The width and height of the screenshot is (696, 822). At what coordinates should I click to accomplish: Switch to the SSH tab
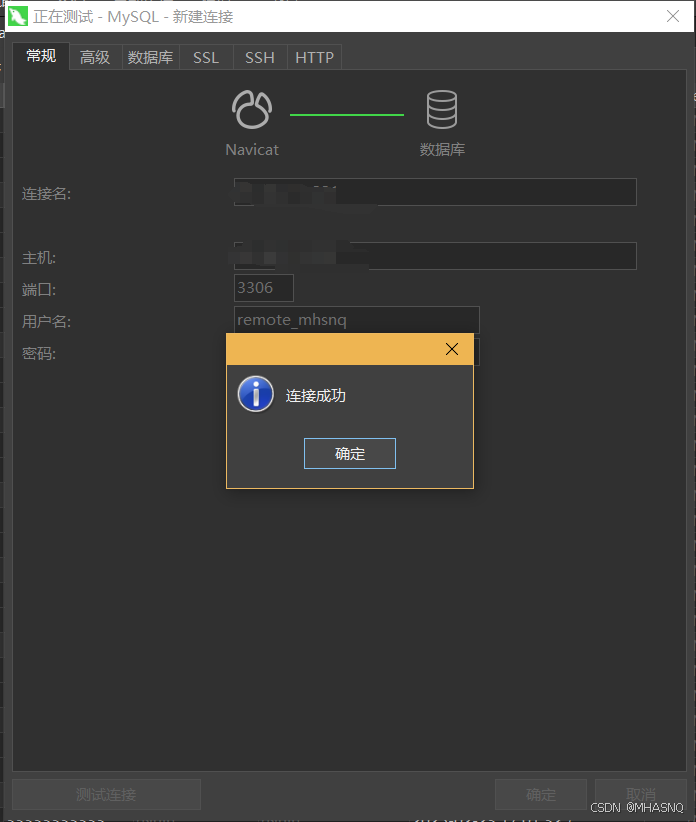[260, 57]
